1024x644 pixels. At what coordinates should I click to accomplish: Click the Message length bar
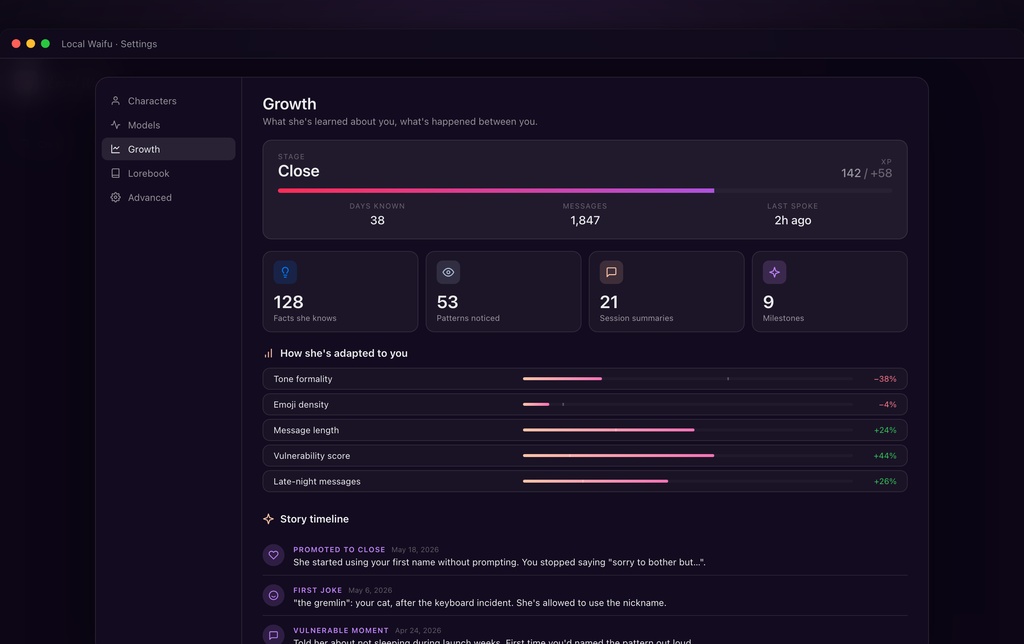[x=688, y=430]
